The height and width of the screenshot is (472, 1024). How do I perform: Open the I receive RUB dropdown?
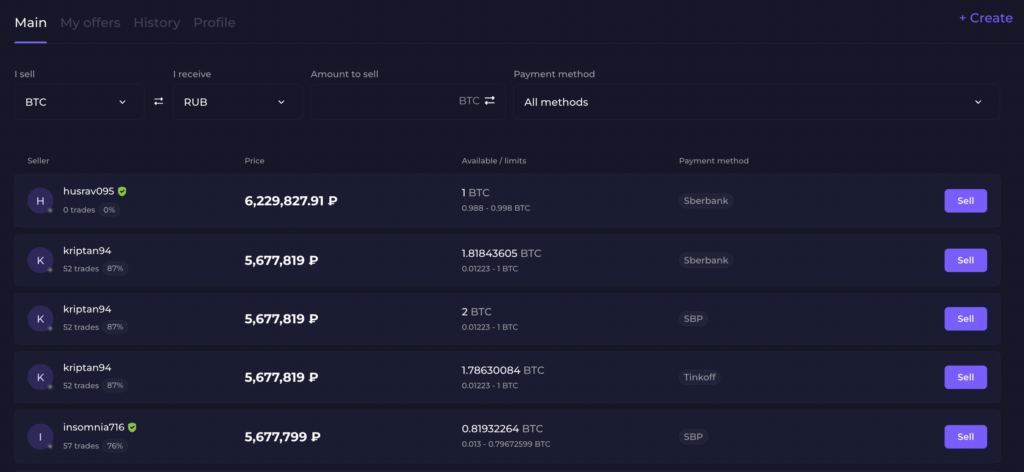pyautogui.click(x=238, y=102)
